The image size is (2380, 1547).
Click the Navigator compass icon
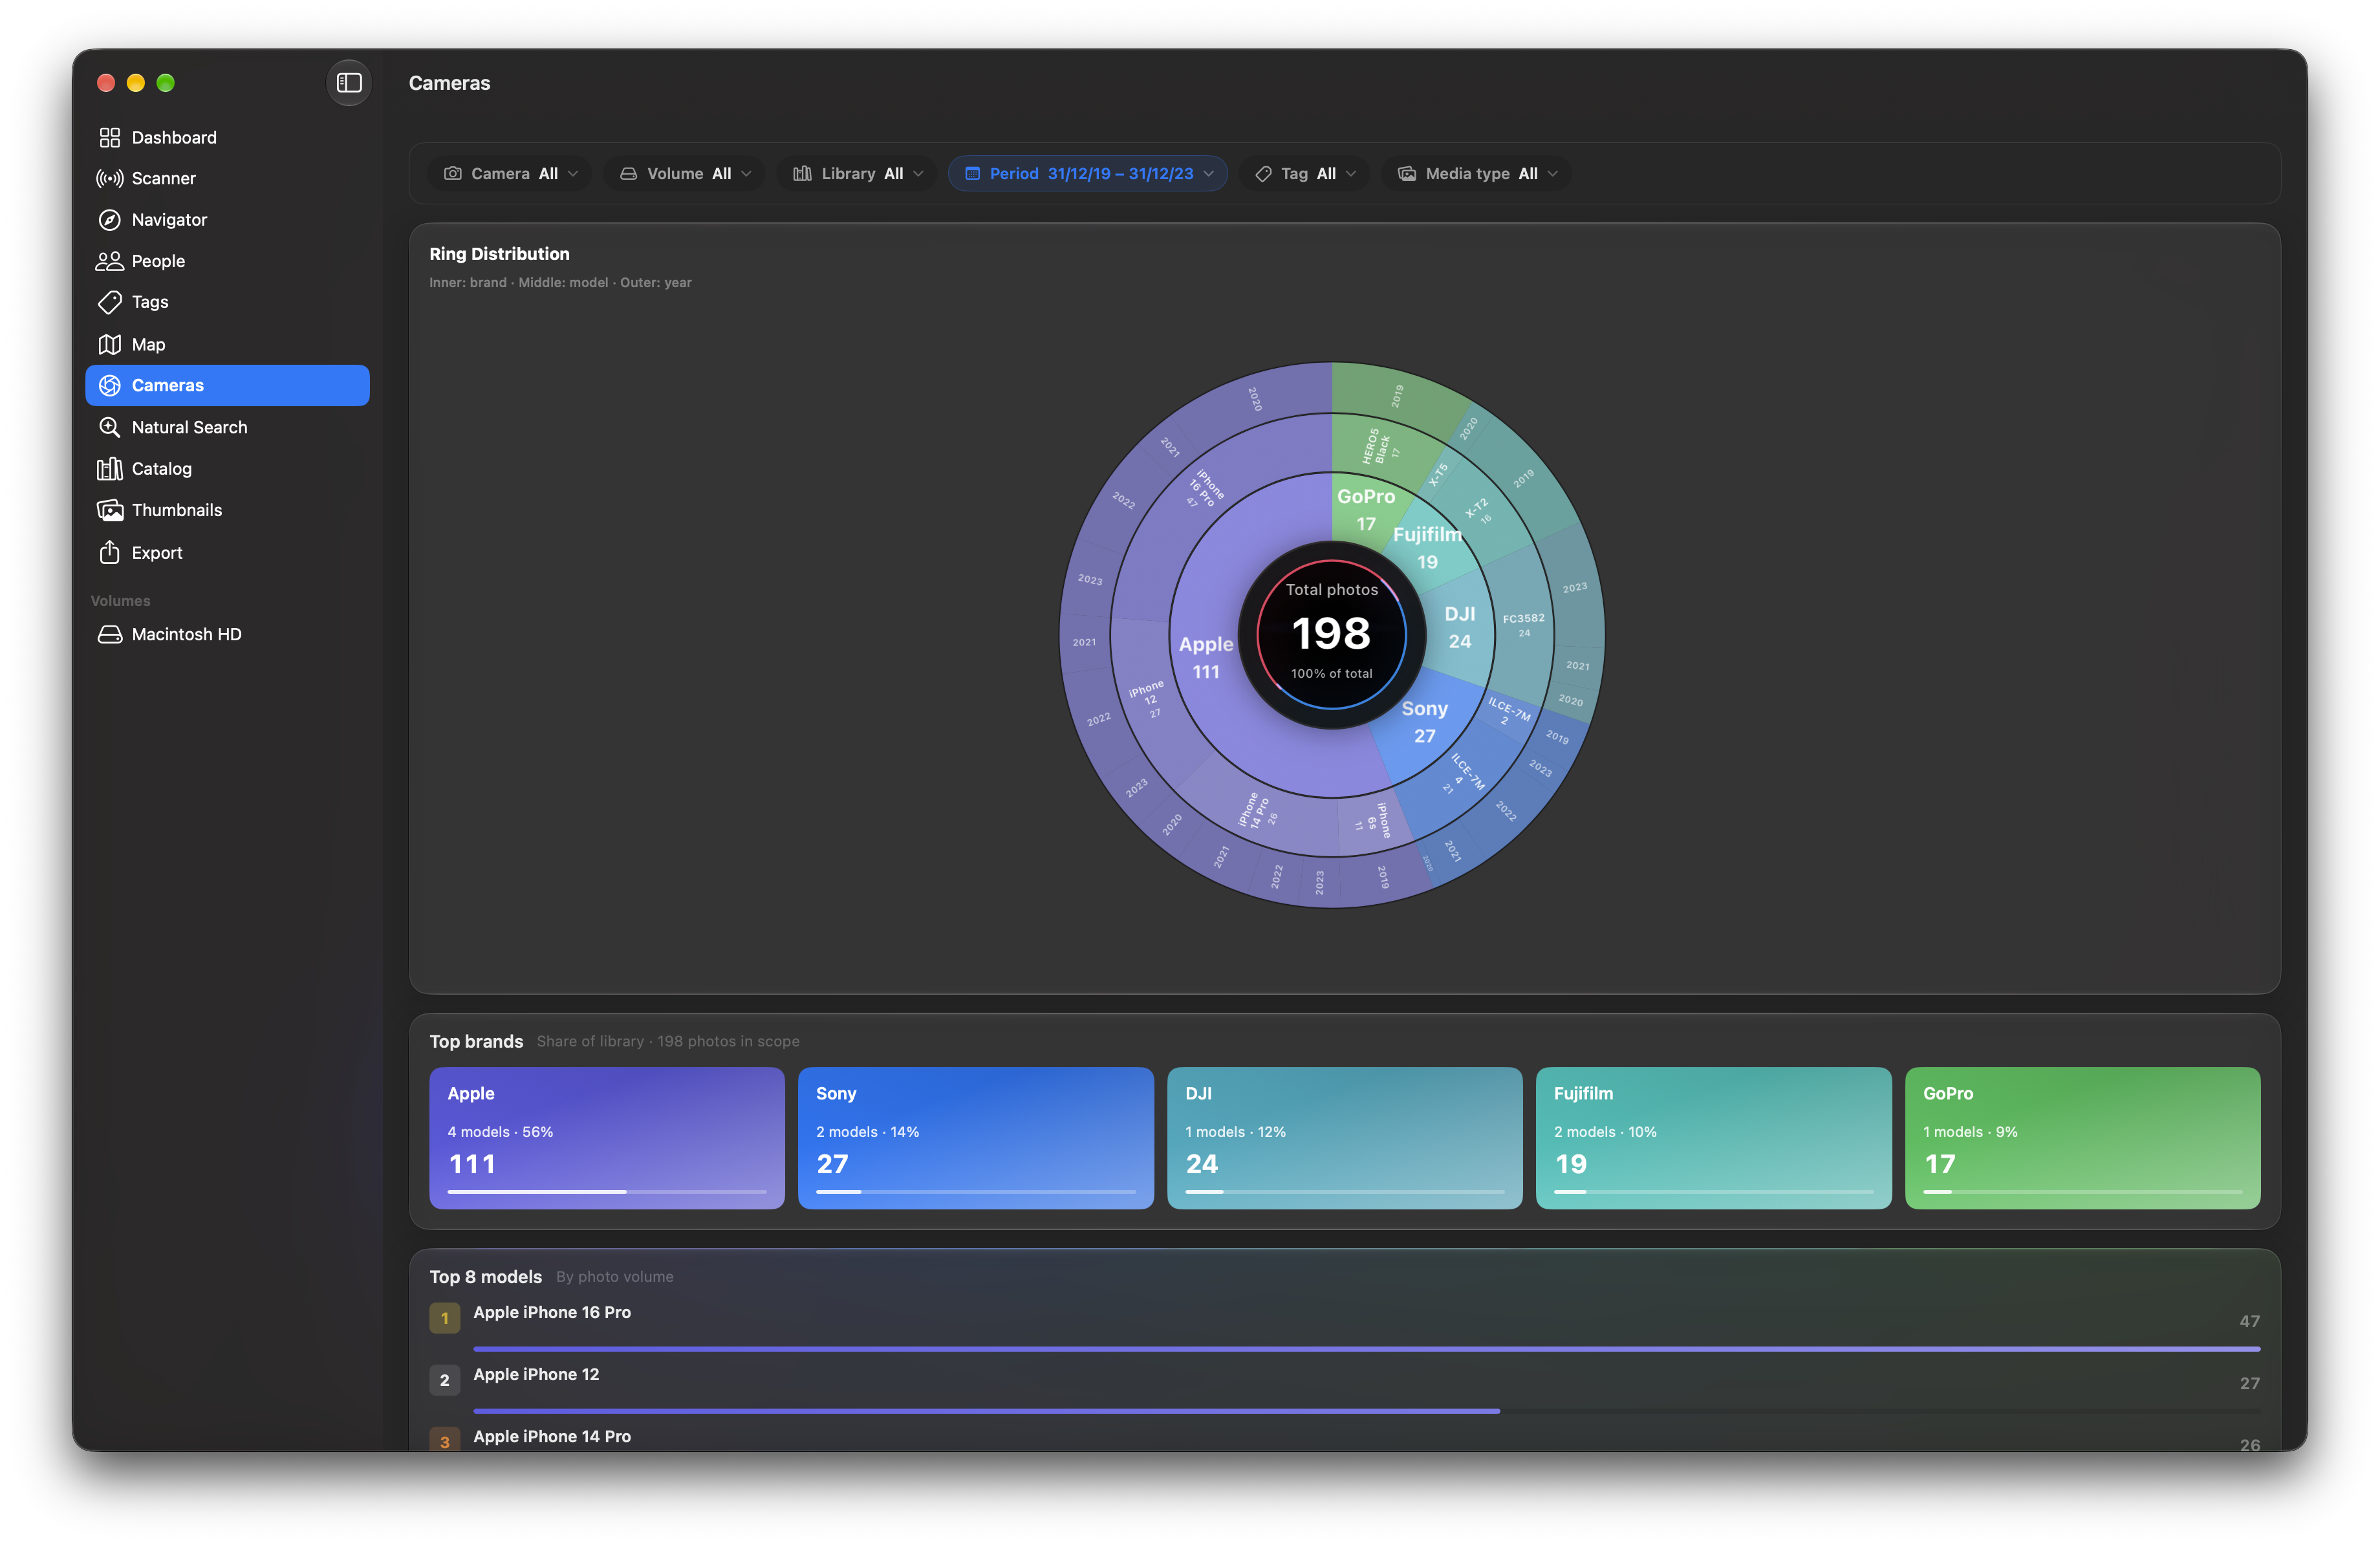[x=110, y=220]
